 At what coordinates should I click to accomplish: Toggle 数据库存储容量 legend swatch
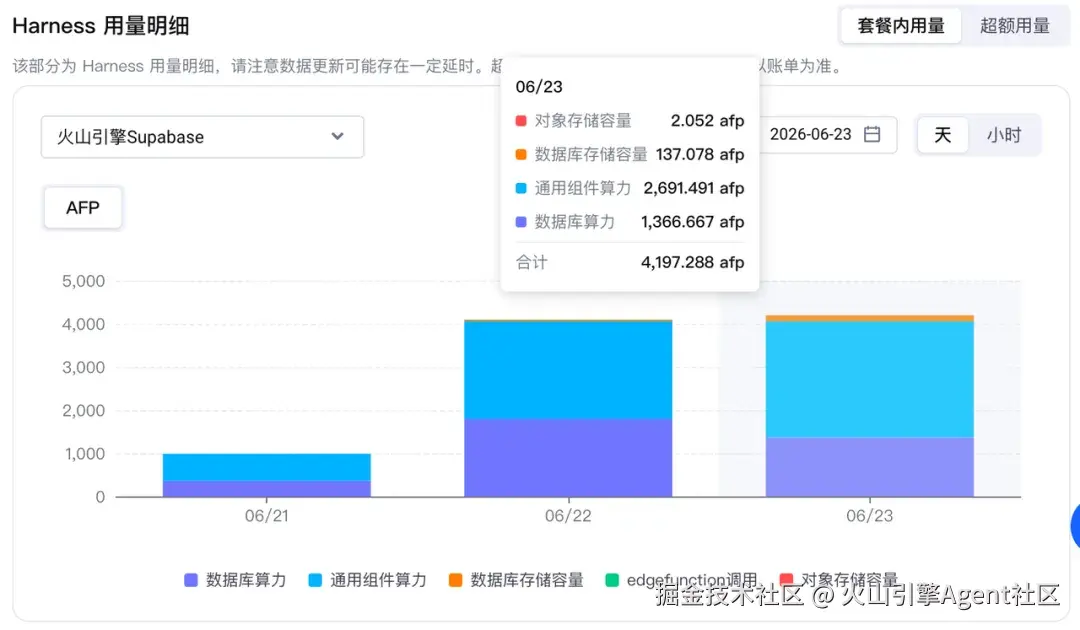click(455, 580)
